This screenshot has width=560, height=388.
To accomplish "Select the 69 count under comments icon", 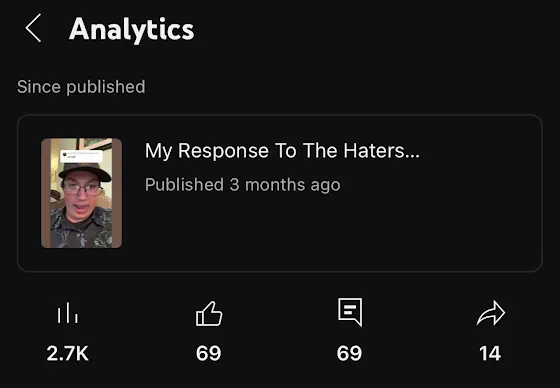I will (x=349, y=353).
